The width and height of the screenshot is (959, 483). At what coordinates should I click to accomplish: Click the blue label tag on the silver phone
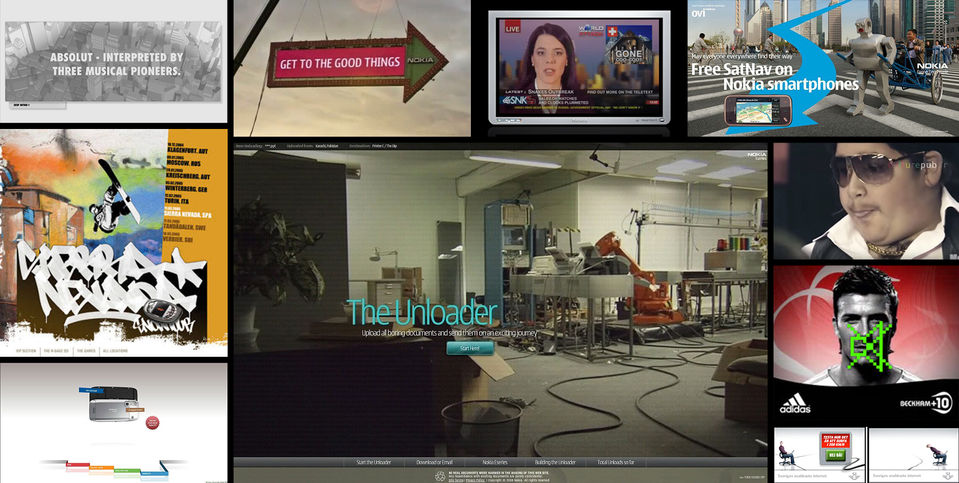(x=91, y=389)
